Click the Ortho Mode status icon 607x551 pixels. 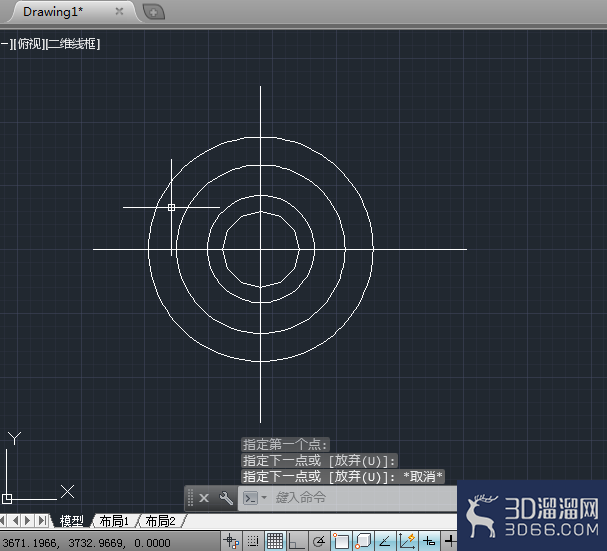[296, 541]
